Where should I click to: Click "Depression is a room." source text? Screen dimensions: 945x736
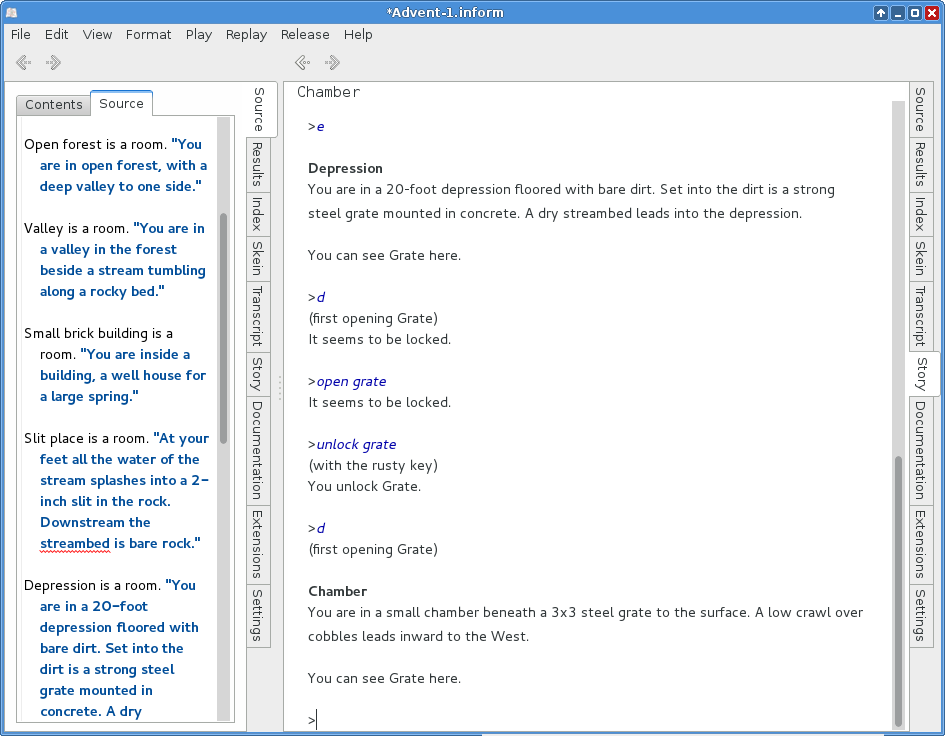tap(93, 585)
